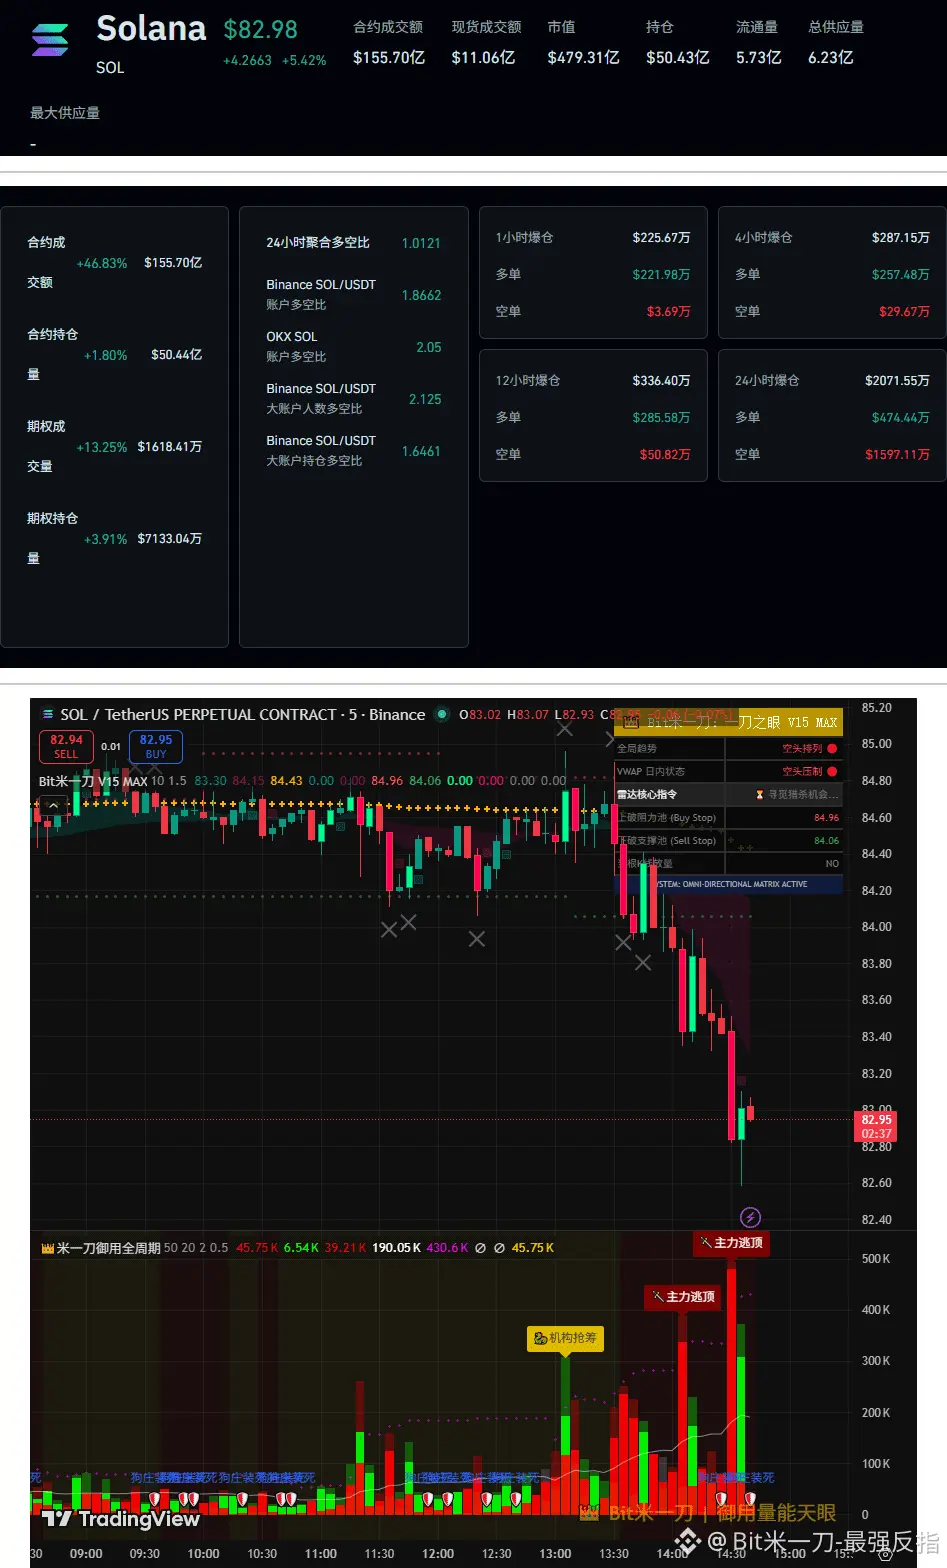The image size is (947, 1568).
Task: Collapse indicator legend with the chevron arrow
Action: [x=54, y=806]
